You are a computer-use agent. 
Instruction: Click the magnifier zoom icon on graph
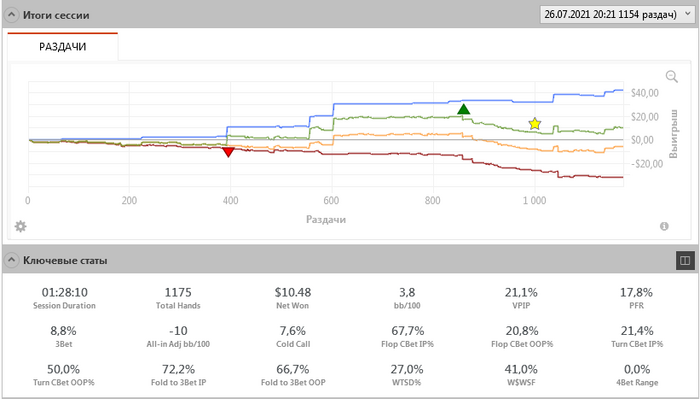[x=671, y=77]
